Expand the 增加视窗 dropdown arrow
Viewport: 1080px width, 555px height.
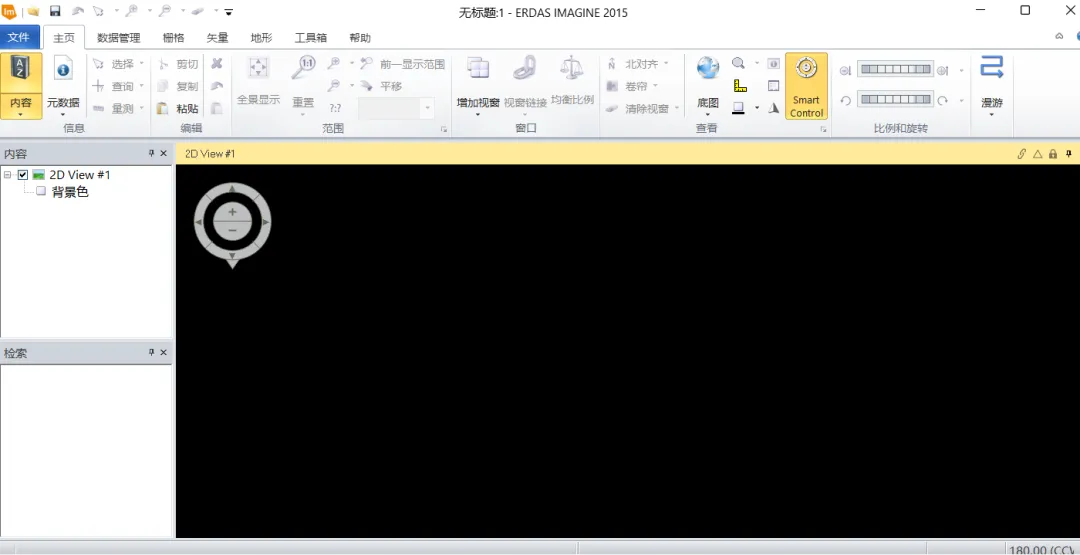pos(478,114)
